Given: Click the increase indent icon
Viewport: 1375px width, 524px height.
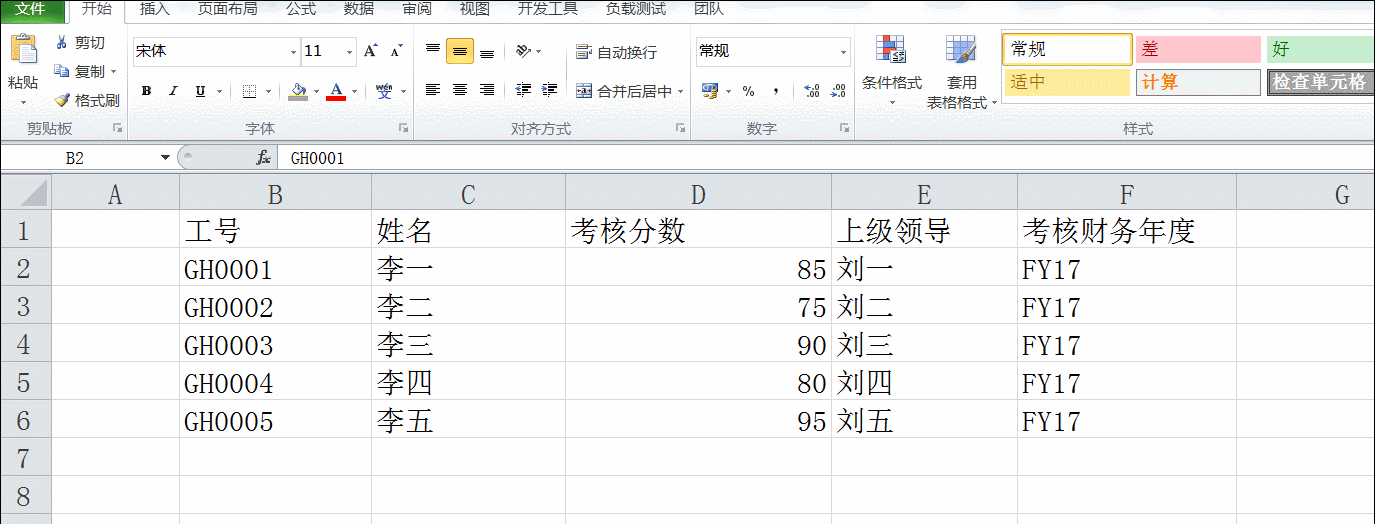Looking at the screenshot, I should [549, 90].
